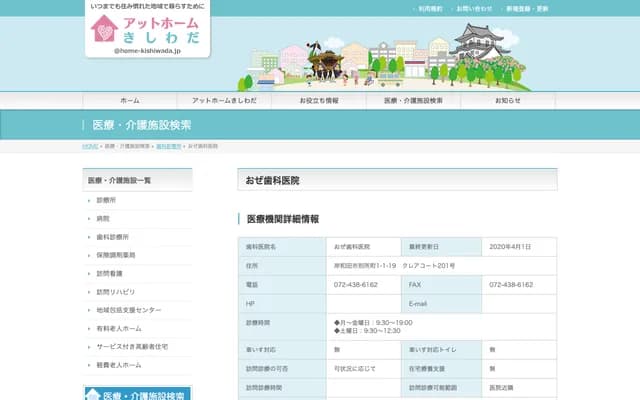Open the アットホームきしわだ navigation tab
Image resolution: width=640 pixels, height=400 pixels.
(224, 101)
